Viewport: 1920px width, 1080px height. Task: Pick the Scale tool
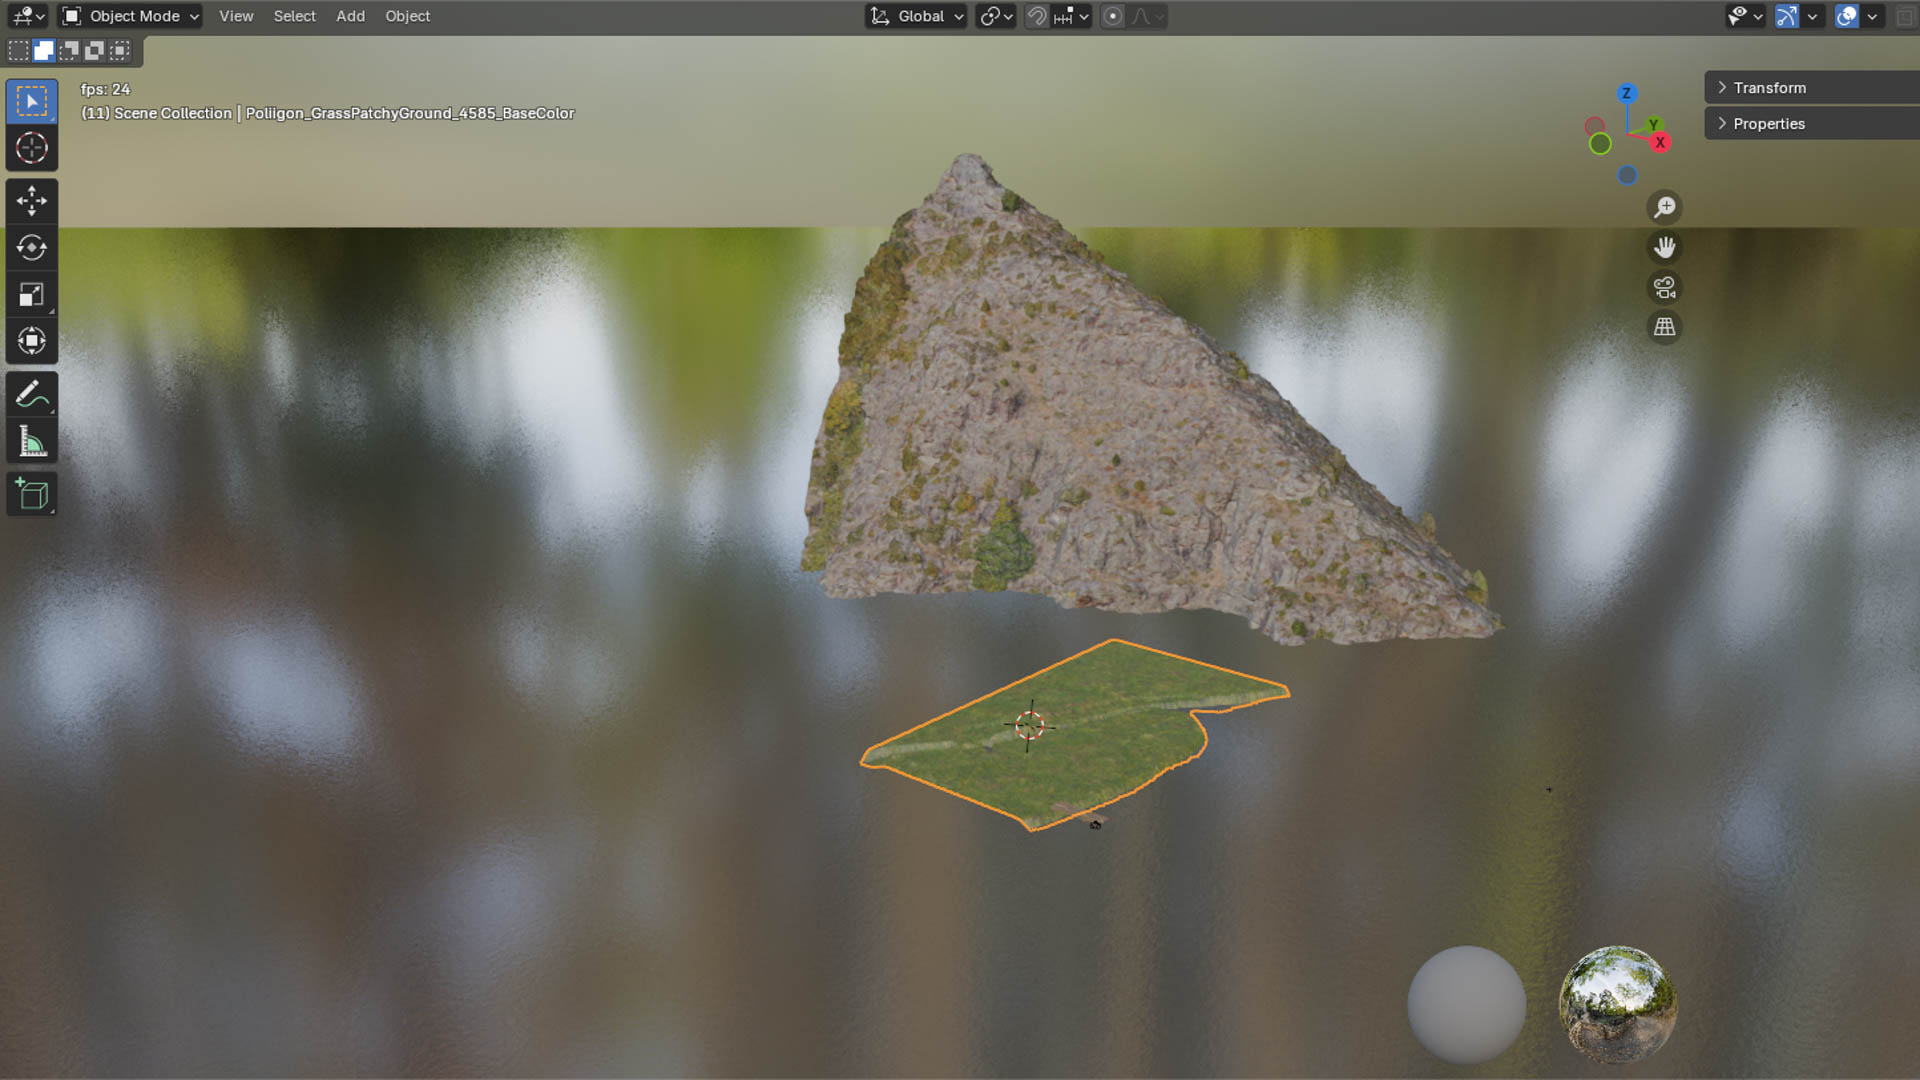[x=31, y=295]
